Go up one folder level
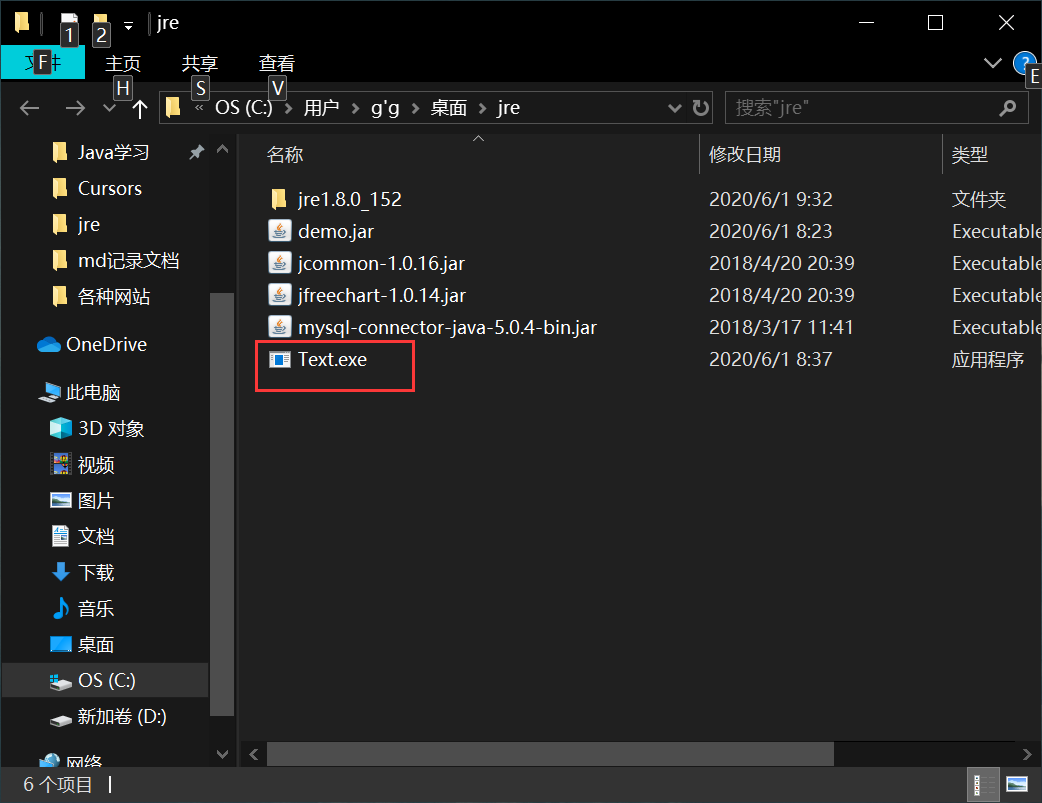1042x803 pixels. click(140, 108)
